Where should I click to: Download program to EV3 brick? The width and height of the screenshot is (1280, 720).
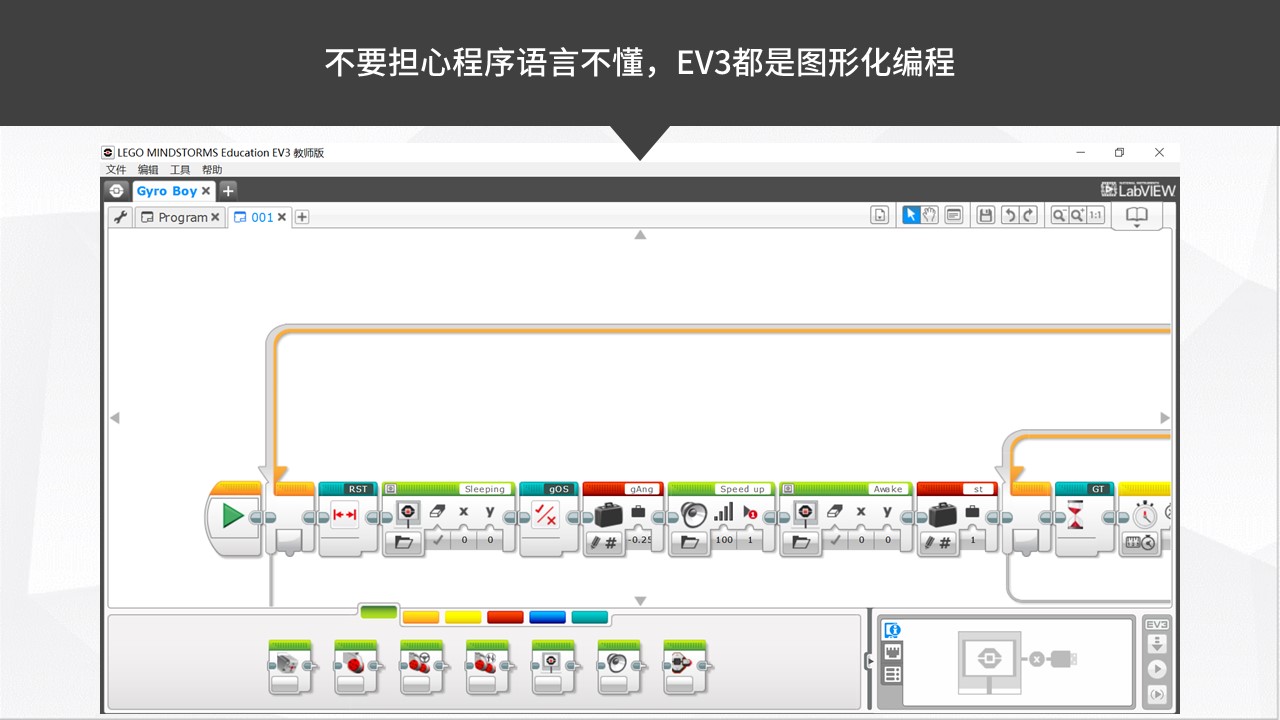coord(1157,645)
